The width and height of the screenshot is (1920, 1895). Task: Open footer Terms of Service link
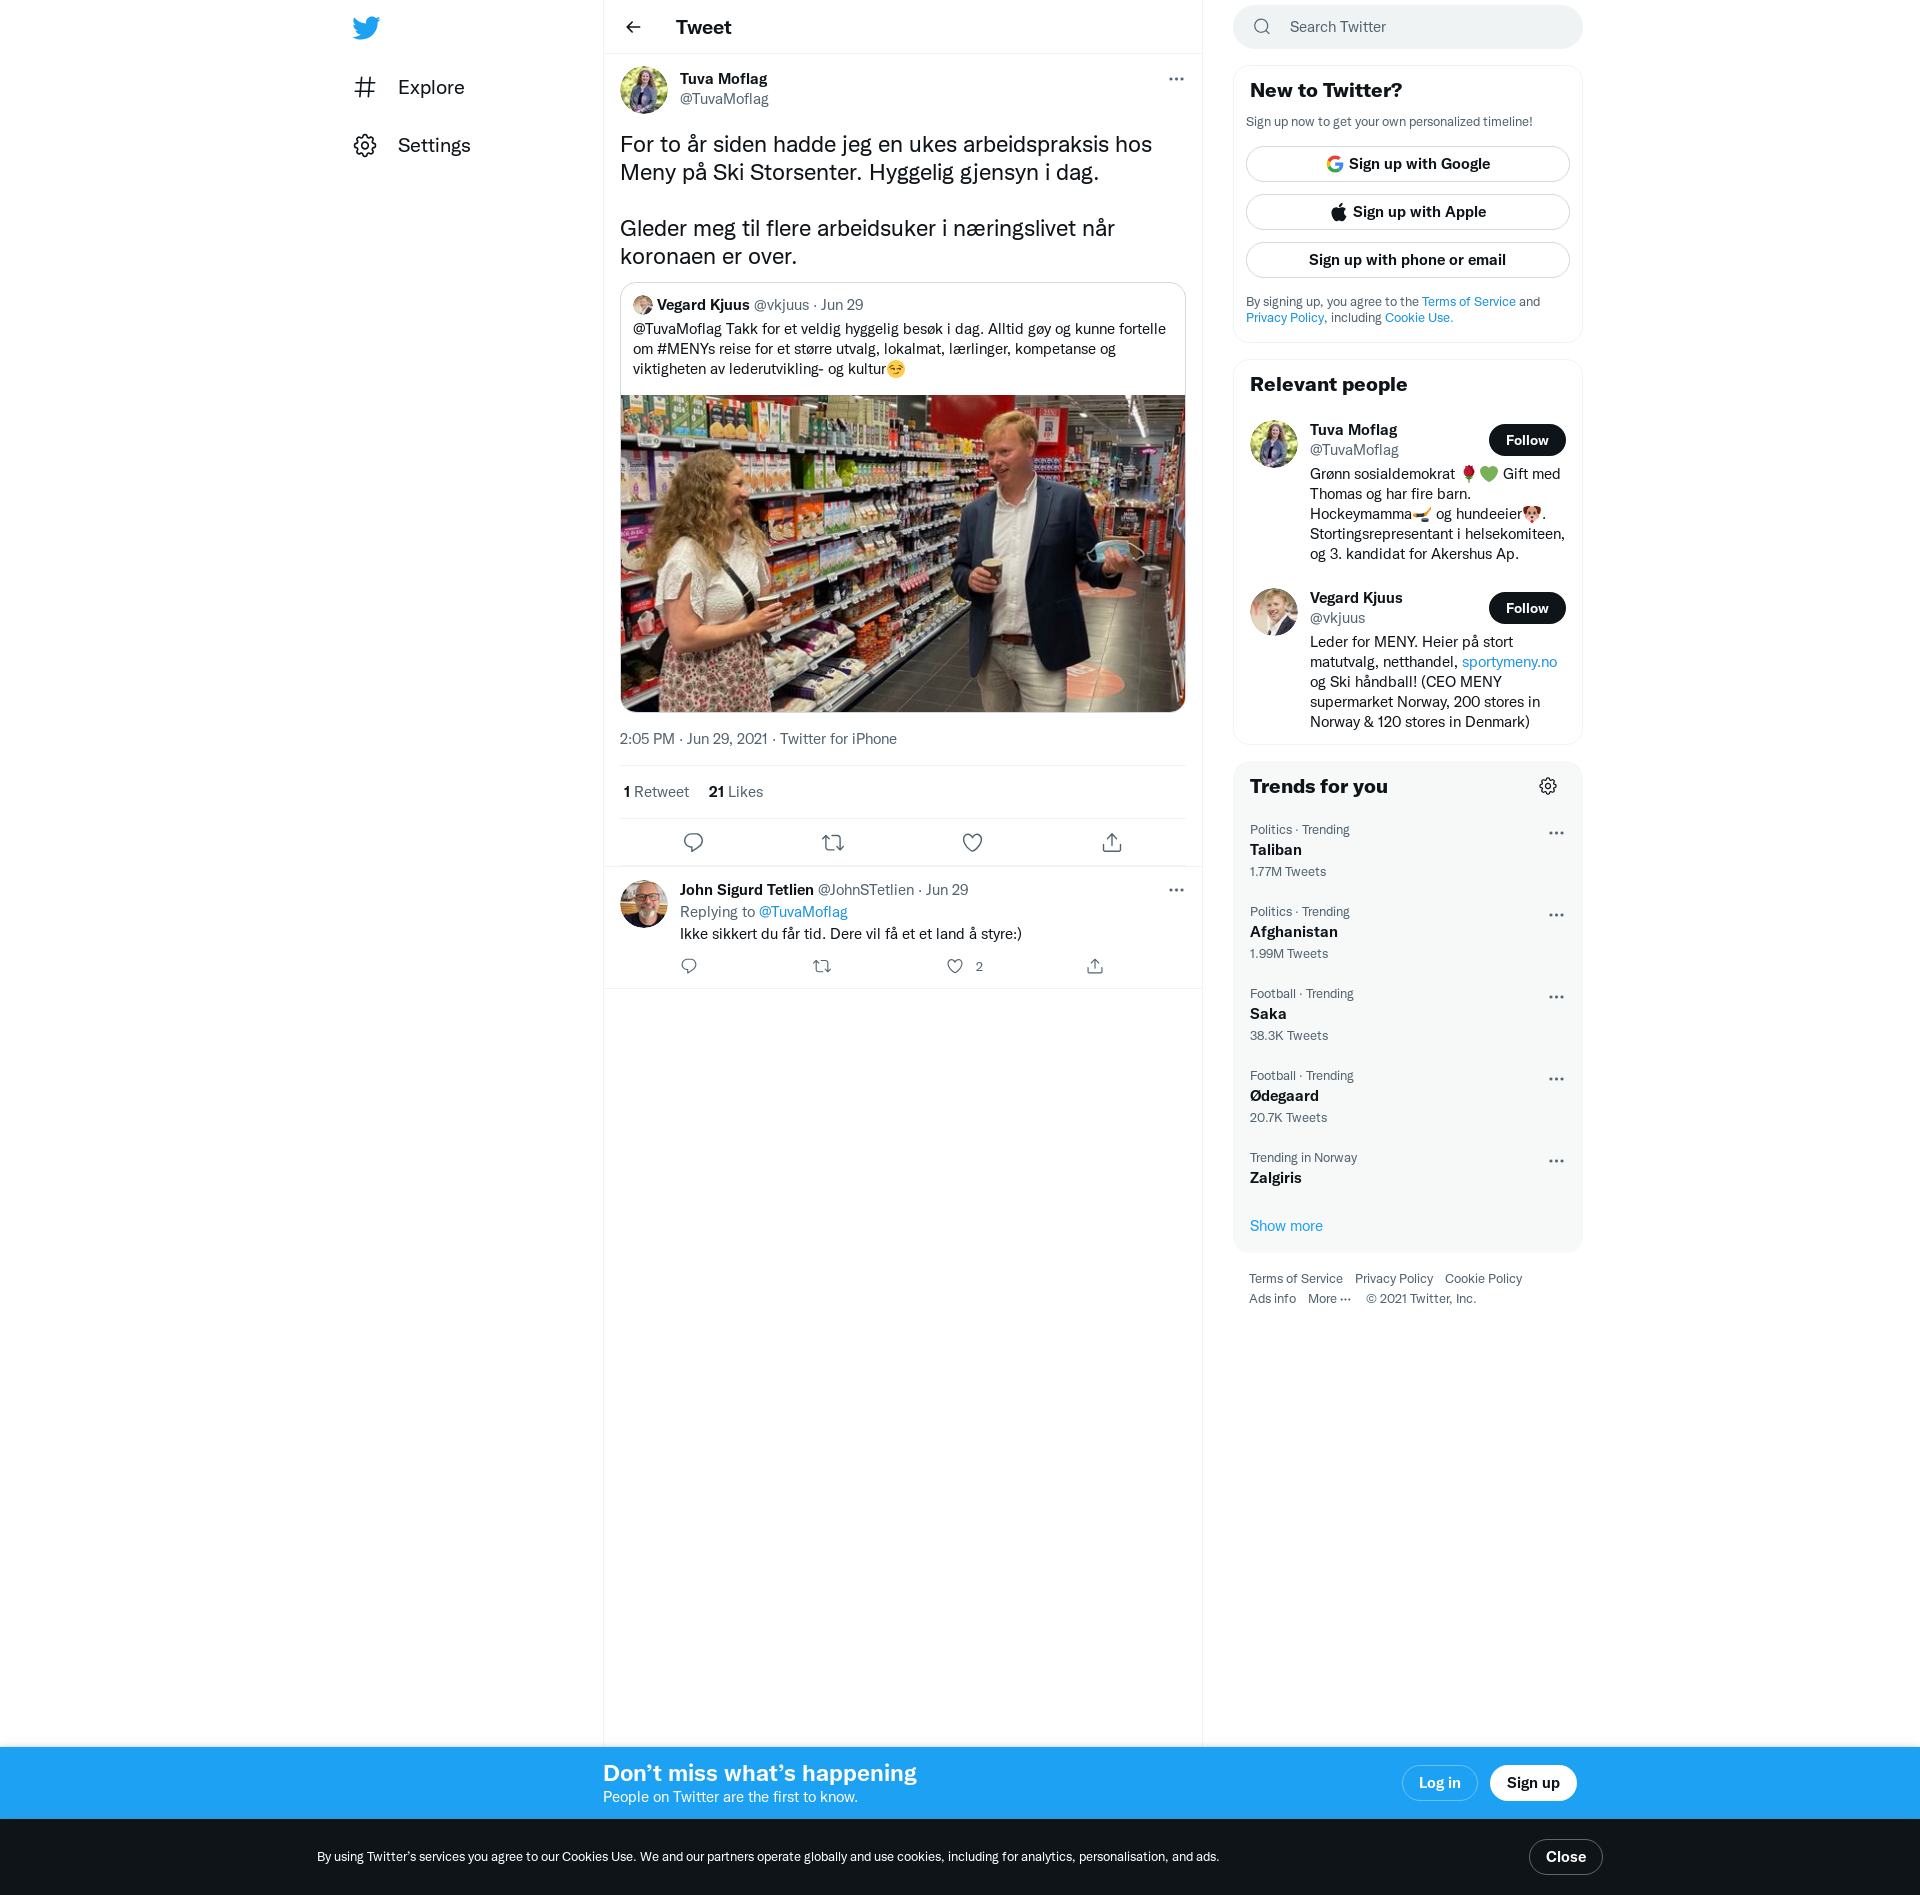pyautogui.click(x=1296, y=1279)
